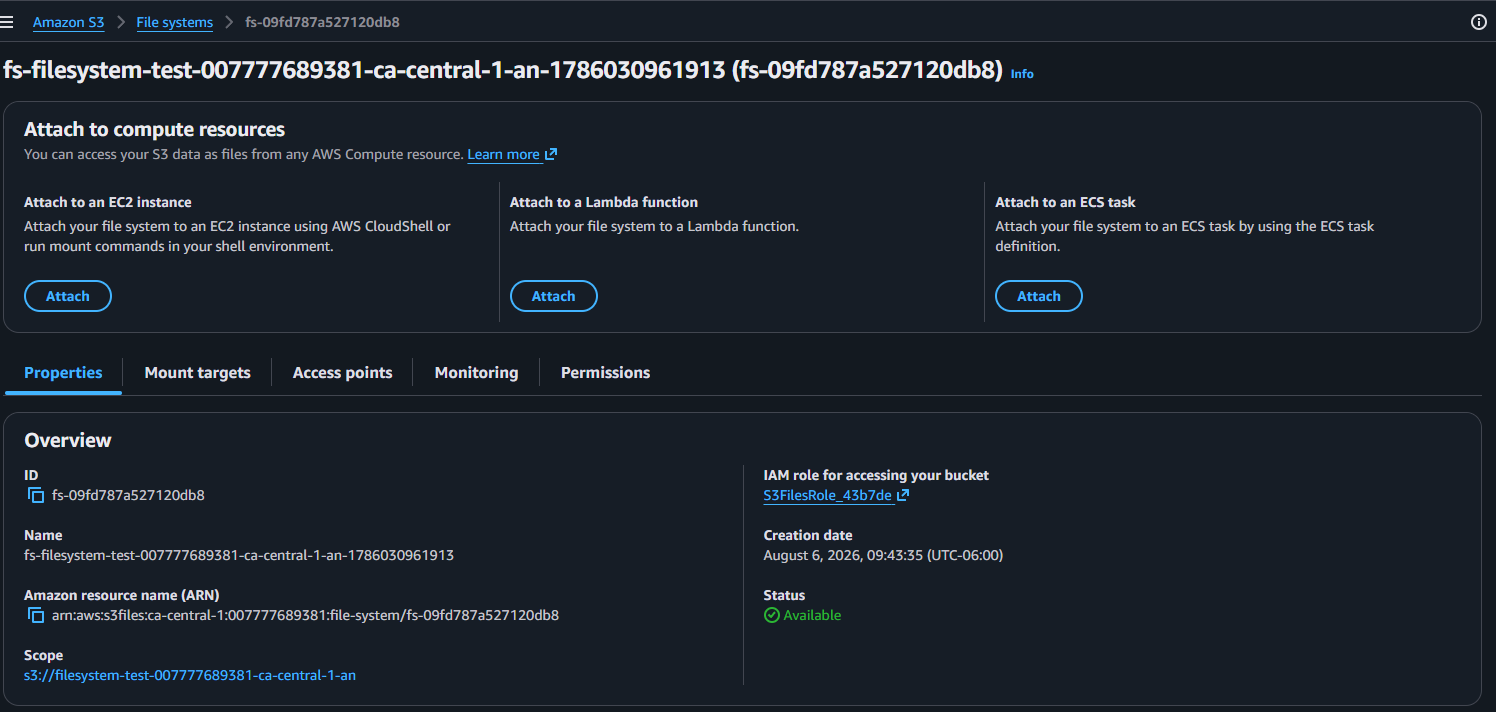This screenshot has height=712, width=1496.
Task: Attach file system to an ECS task
Action: pos(1039,296)
